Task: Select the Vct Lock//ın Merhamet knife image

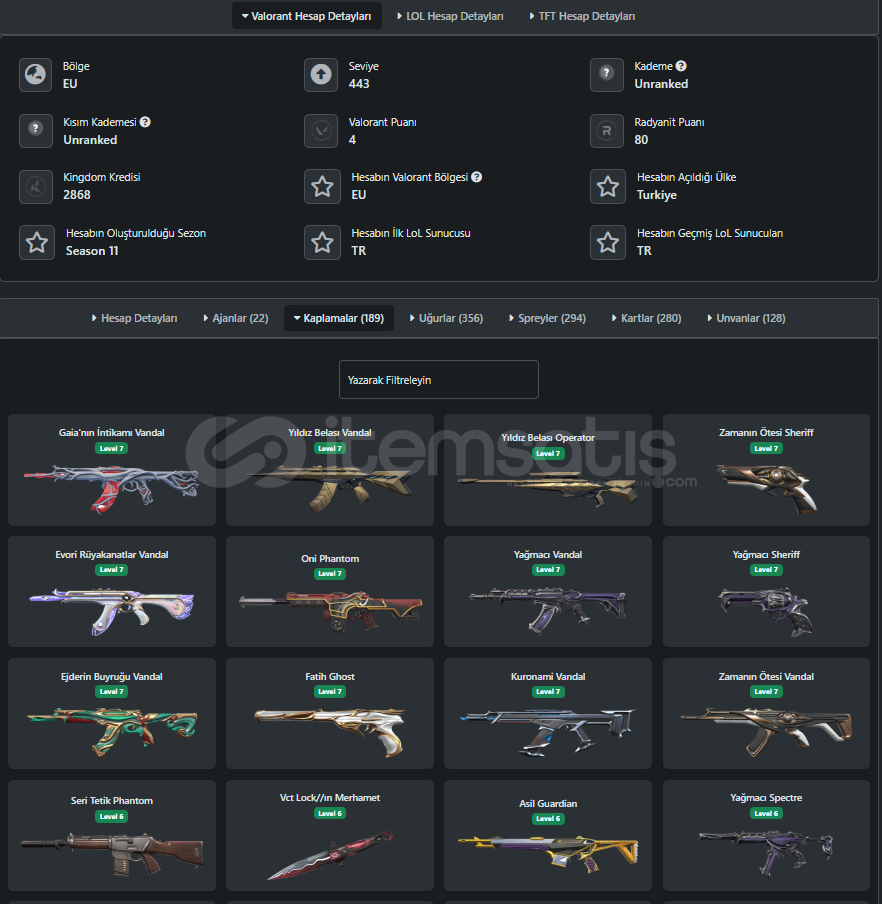Action: pyautogui.click(x=330, y=854)
